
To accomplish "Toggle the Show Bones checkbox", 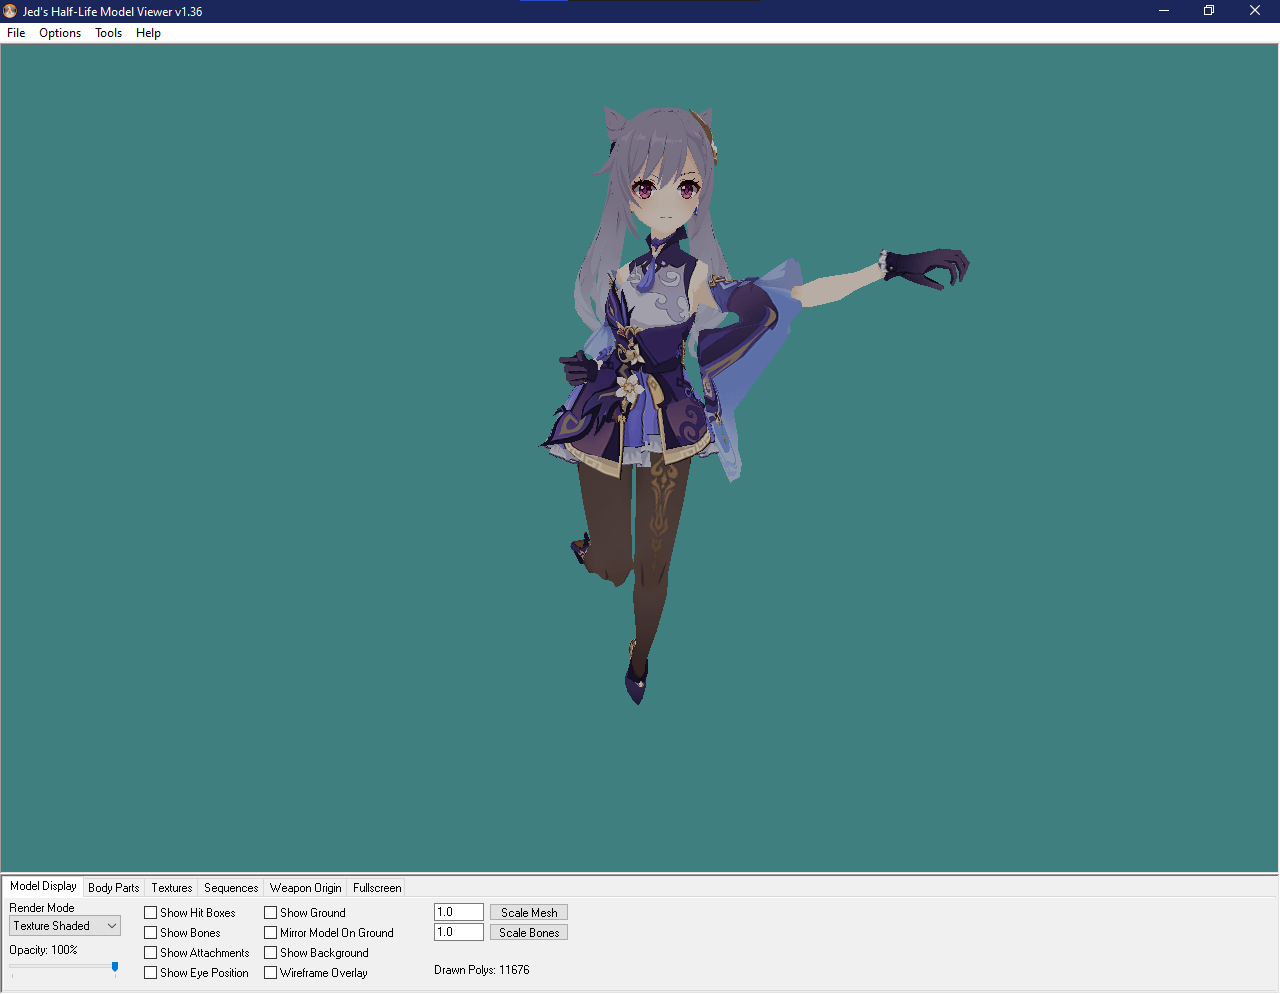I will [151, 933].
